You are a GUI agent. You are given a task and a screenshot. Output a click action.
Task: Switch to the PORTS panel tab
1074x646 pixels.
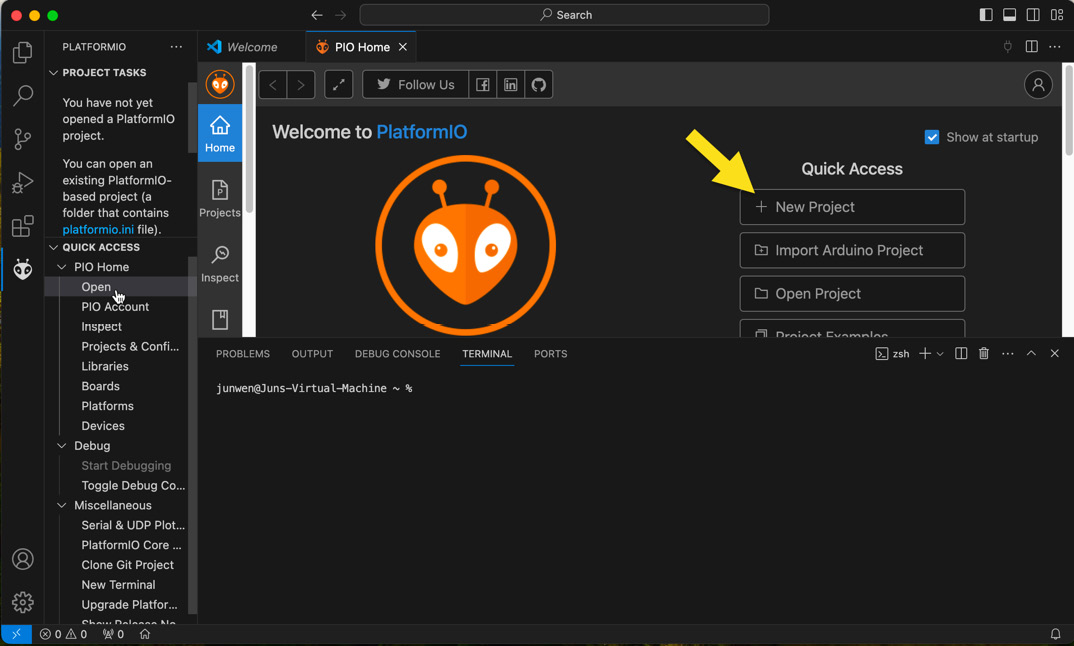click(551, 353)
